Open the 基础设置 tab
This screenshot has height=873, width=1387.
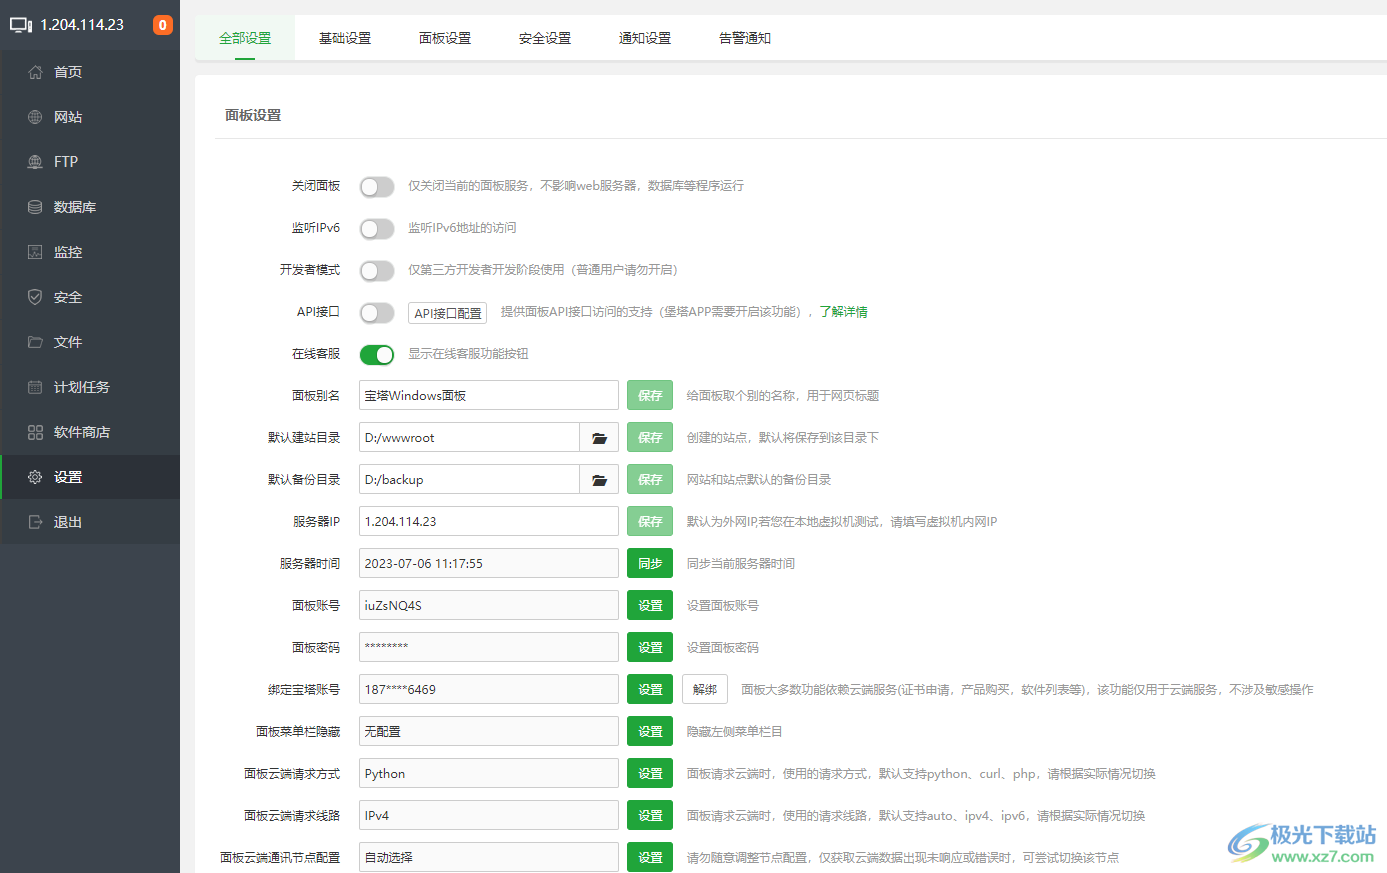345,38
